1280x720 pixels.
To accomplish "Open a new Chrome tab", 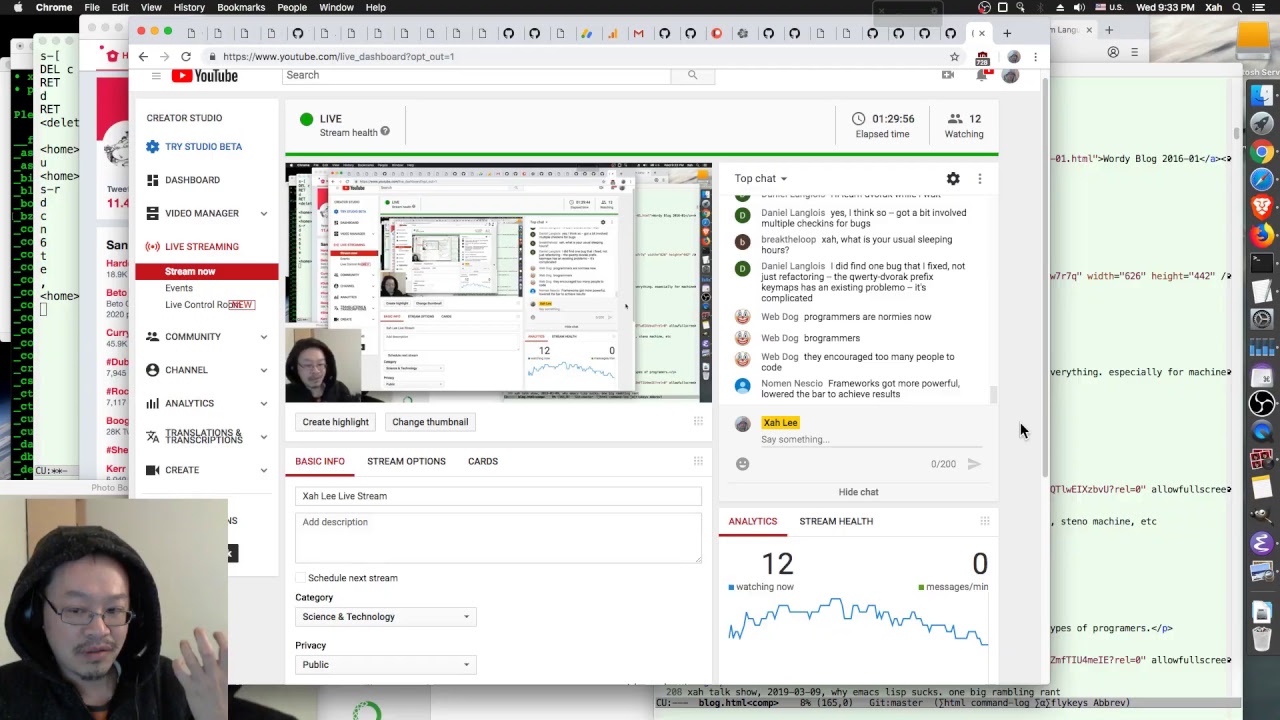I will pos(1007,33).
